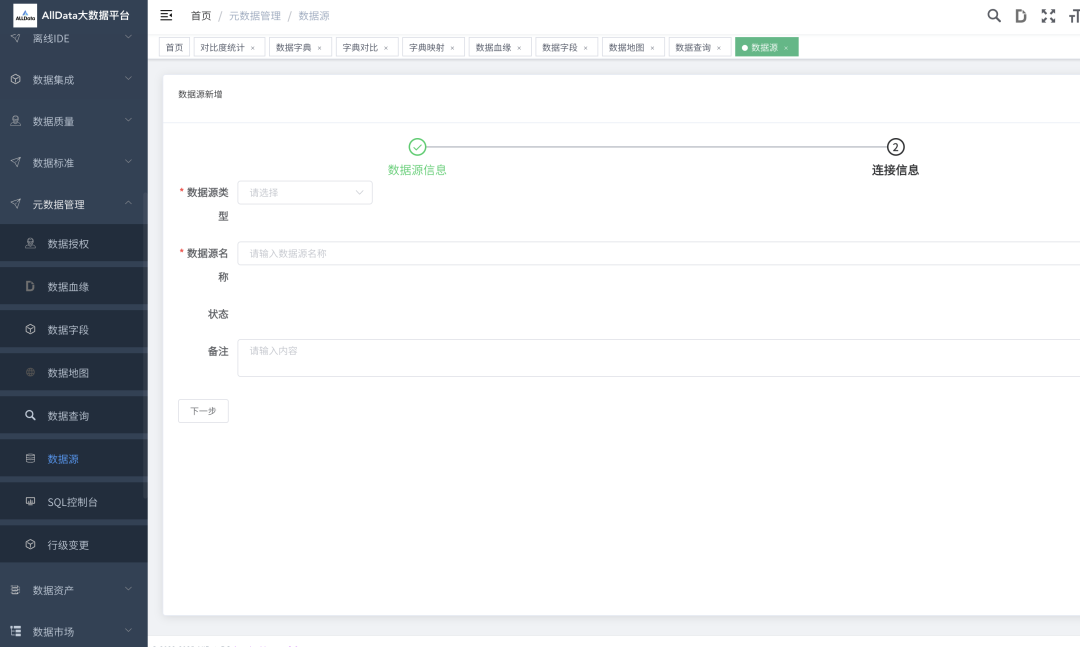Close the 数据地图 tab
This screenshot has width=1080, height=647.
click(x=652, y=48)
